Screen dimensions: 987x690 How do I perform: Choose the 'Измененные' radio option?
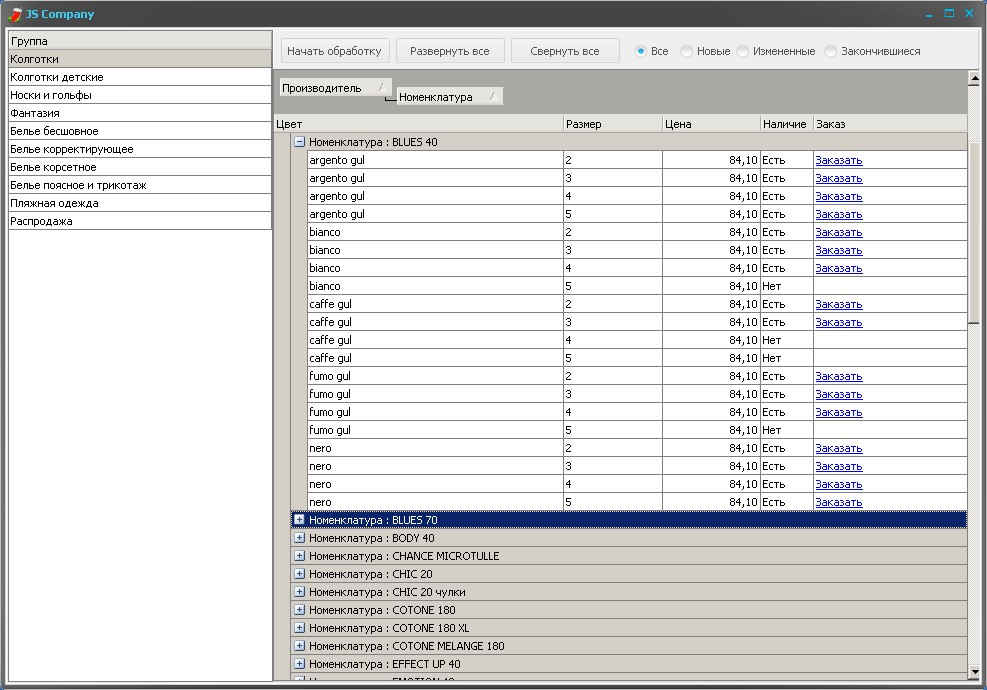[743, 51]
